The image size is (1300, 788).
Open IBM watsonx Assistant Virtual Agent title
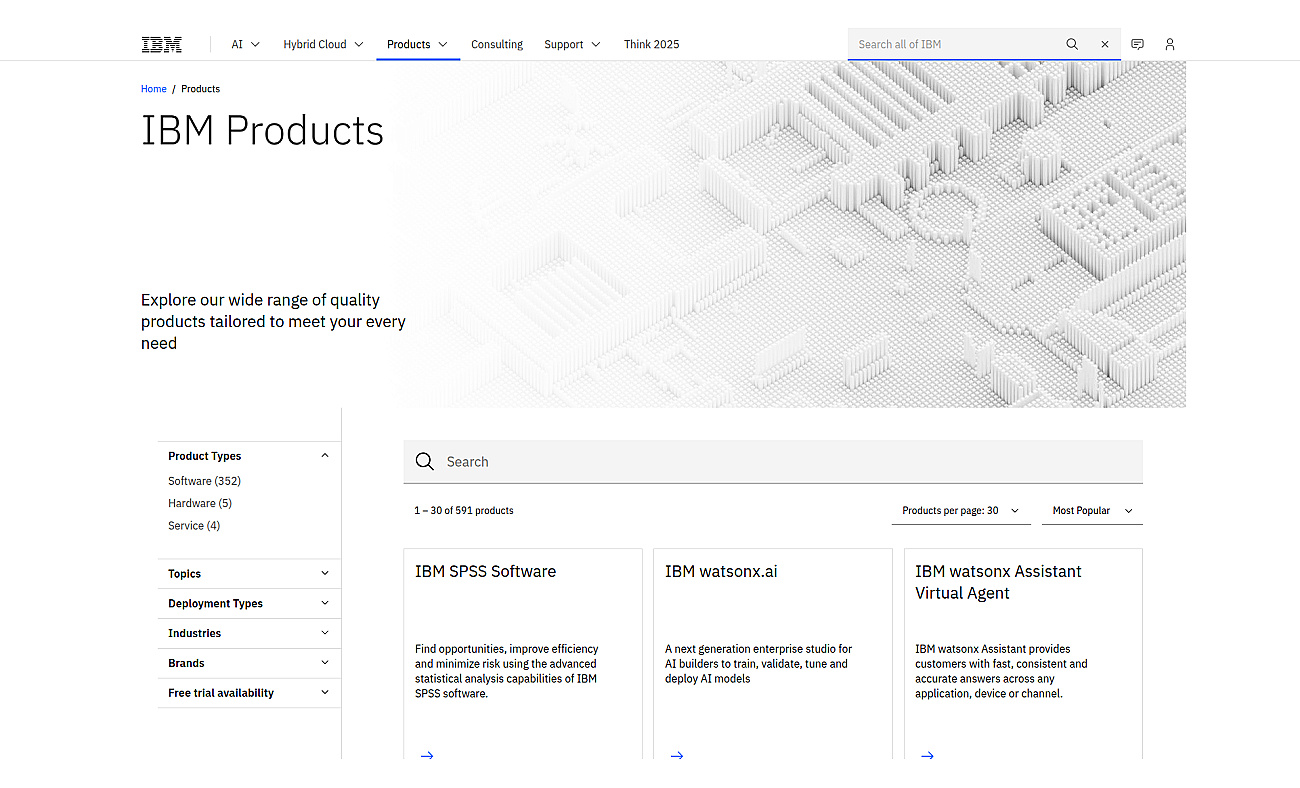coord(998,582)
